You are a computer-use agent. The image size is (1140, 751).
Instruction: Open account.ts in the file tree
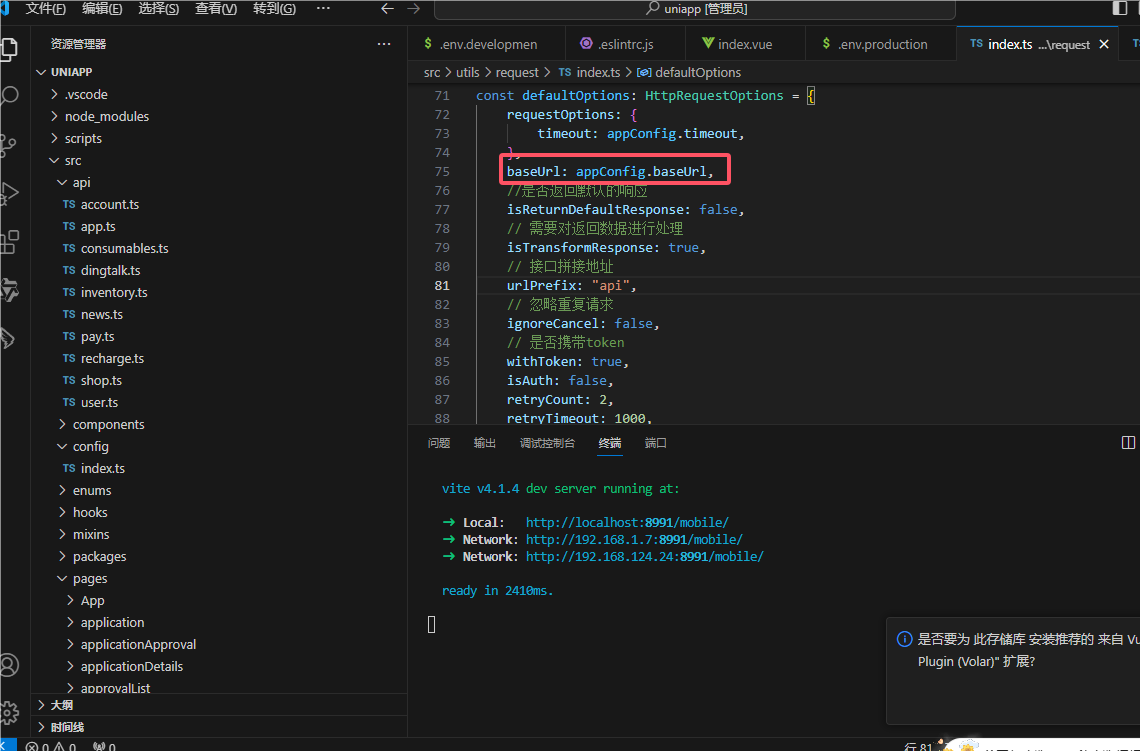pyautogui.click(x=110, y=204)
